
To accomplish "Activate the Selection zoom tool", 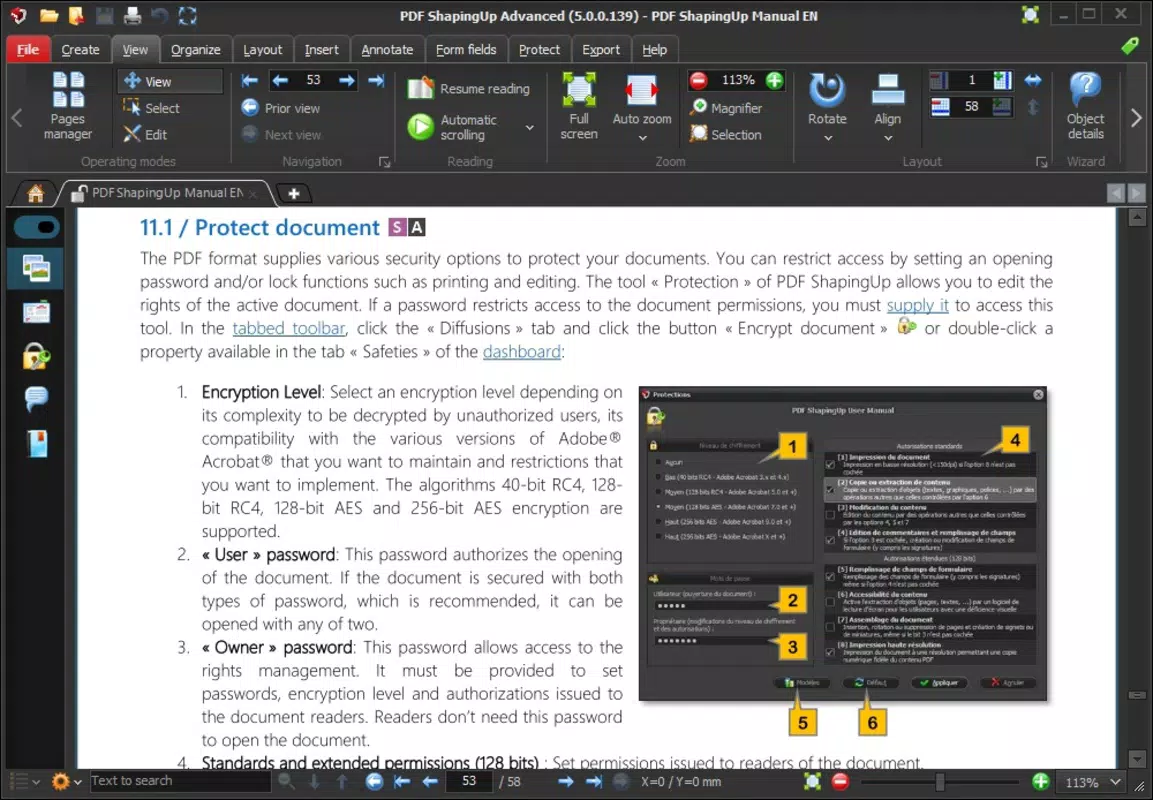I will coord(726,135).
